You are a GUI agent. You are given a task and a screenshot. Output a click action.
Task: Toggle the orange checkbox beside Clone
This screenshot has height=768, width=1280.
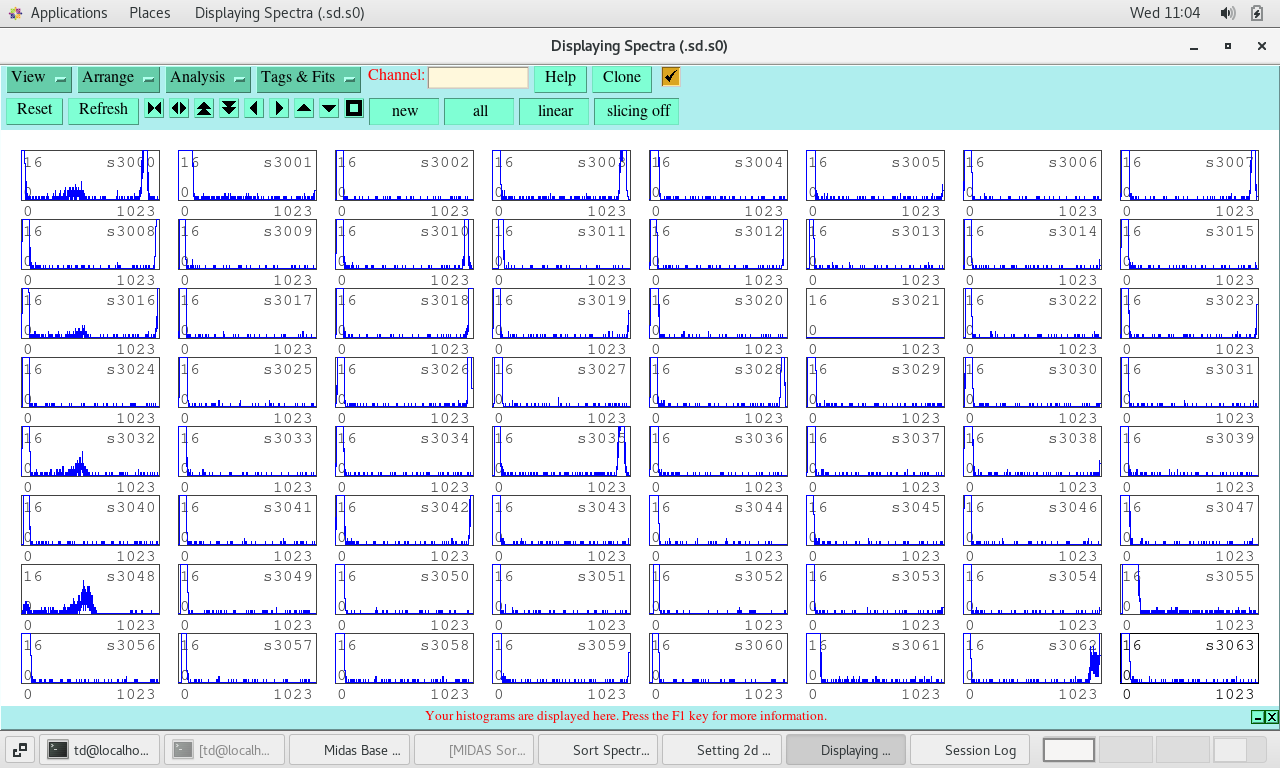670,77
